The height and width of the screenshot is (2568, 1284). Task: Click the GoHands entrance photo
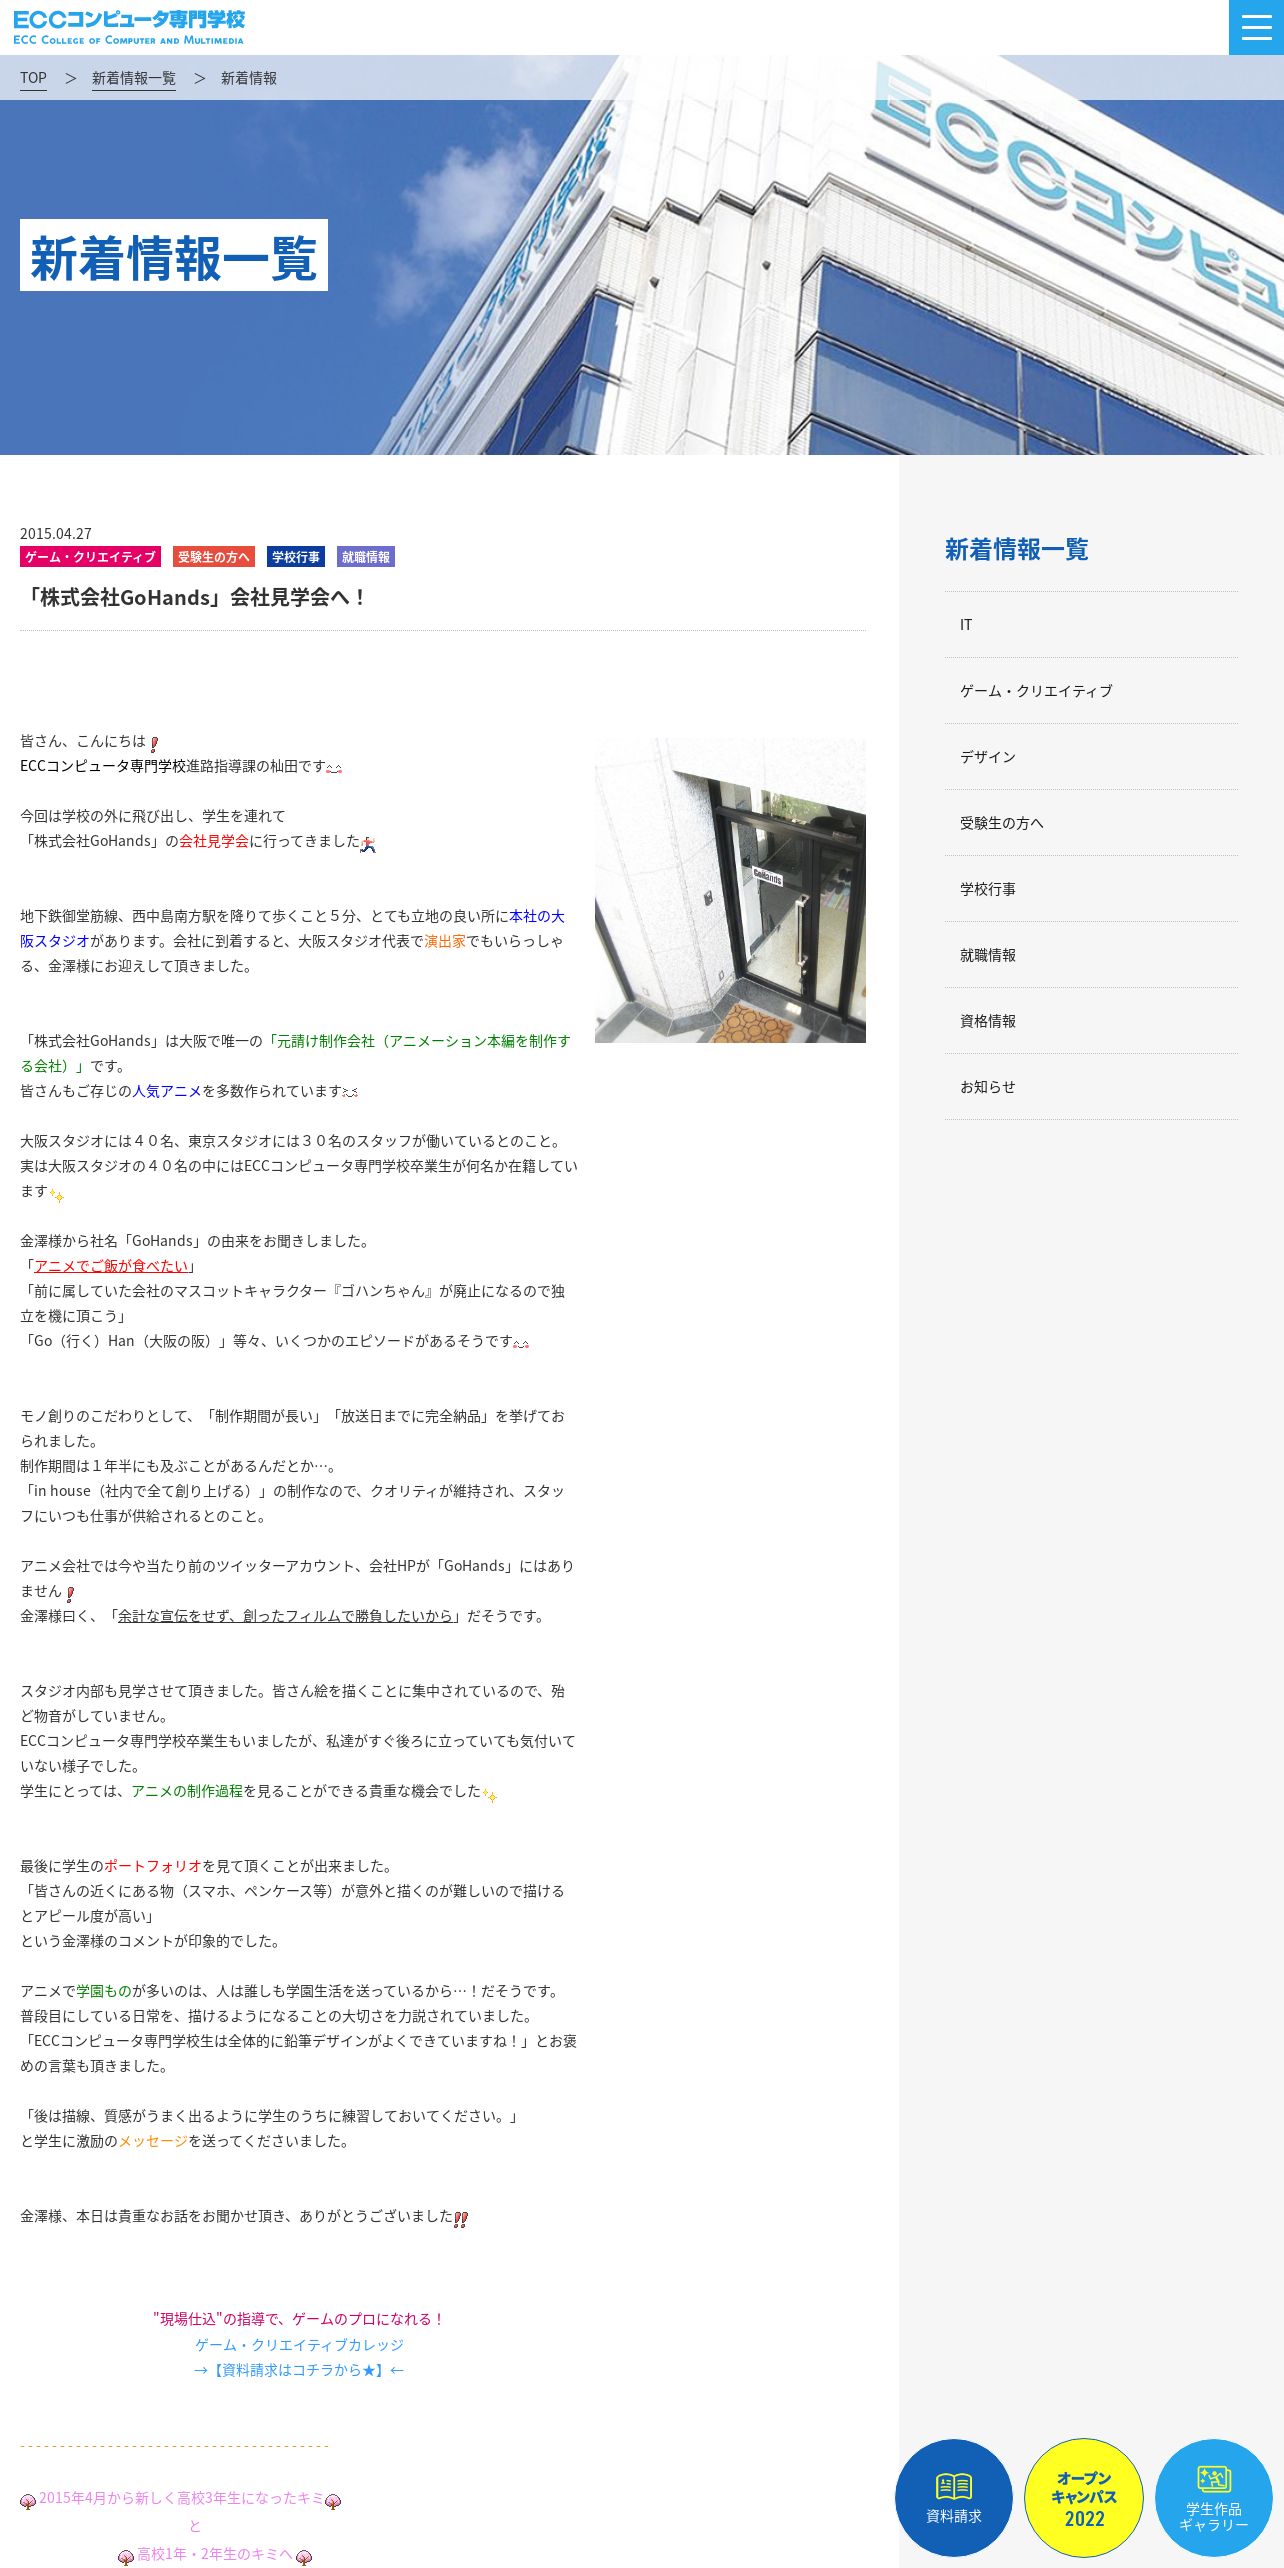pos(730,890)
